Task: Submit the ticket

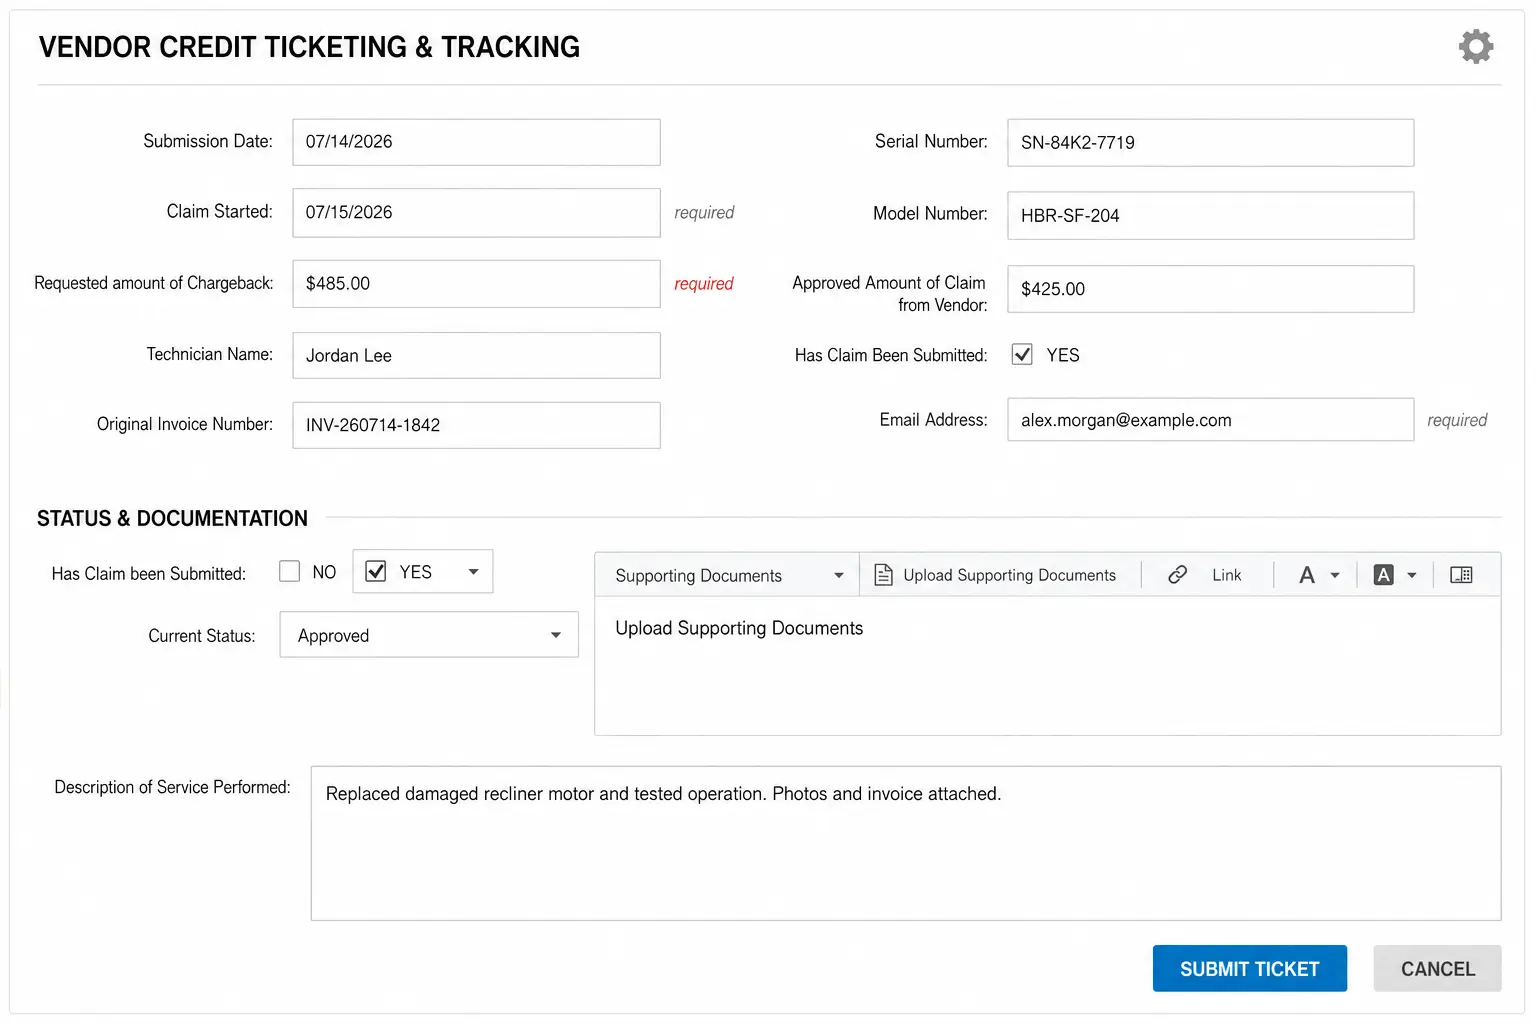Action: (1250, 968)
